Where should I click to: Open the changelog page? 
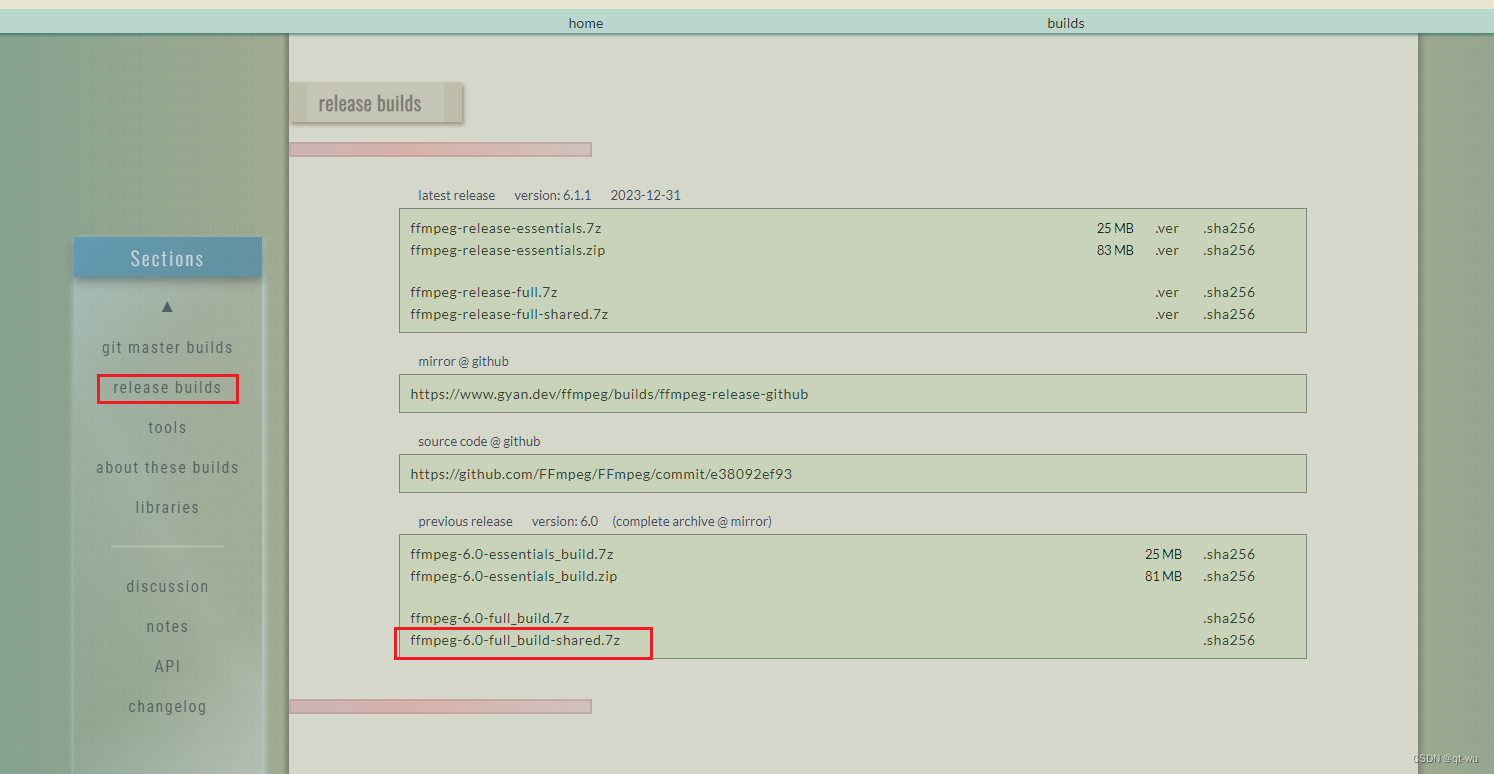pos(167,707)
